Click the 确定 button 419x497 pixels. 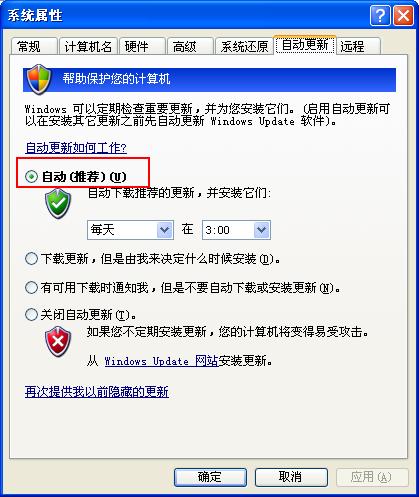[x=210, y=477]
